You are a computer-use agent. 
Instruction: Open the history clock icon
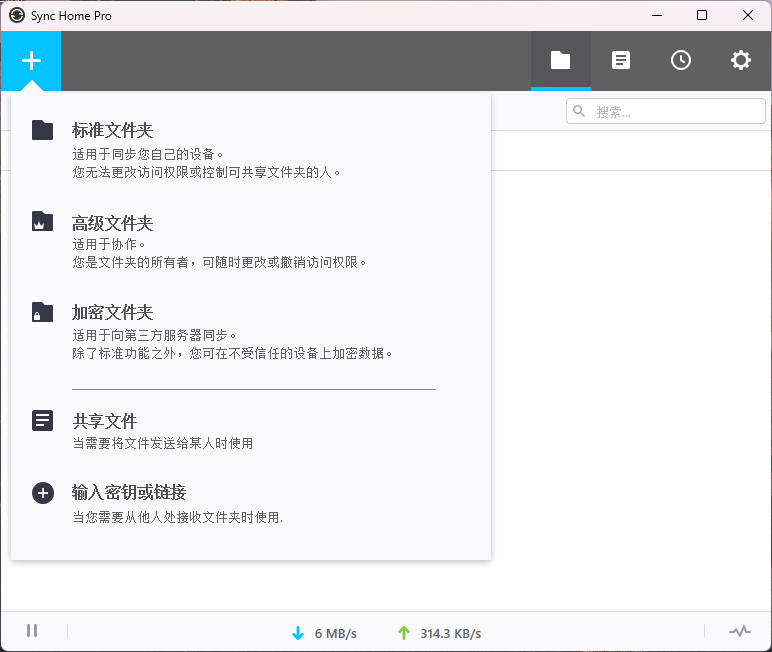point(680,61)
